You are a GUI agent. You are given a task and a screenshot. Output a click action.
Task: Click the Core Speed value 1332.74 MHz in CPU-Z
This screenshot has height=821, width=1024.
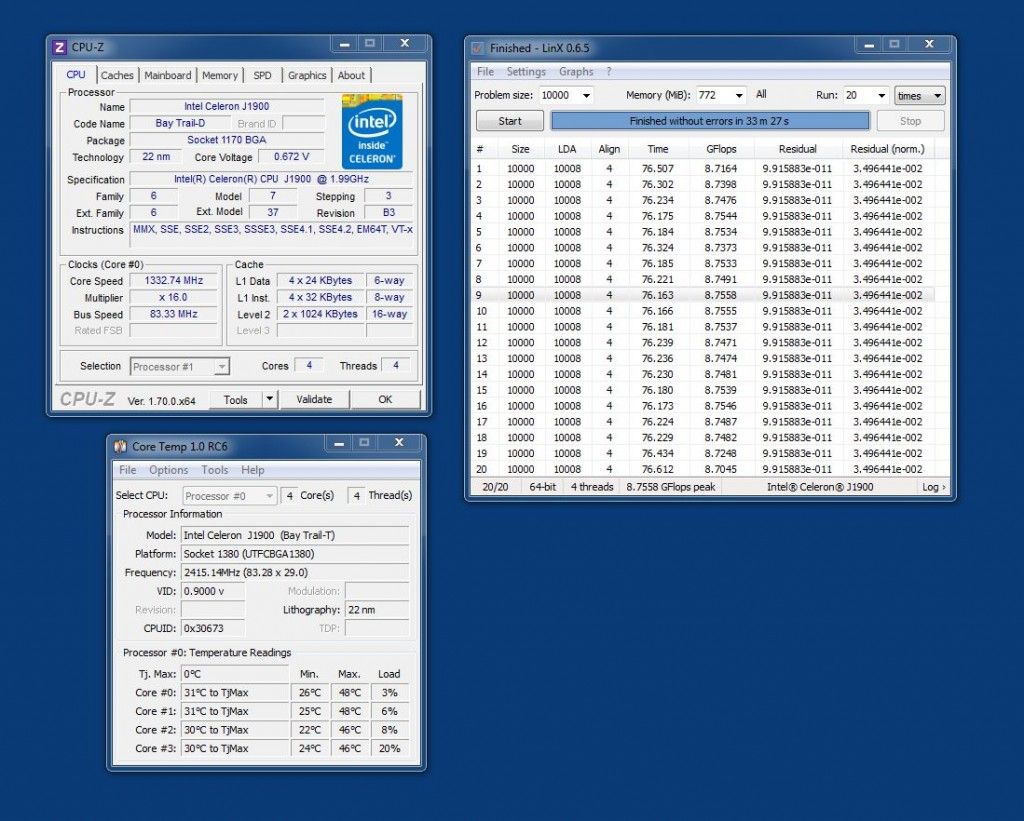click(x=174, y=280)
